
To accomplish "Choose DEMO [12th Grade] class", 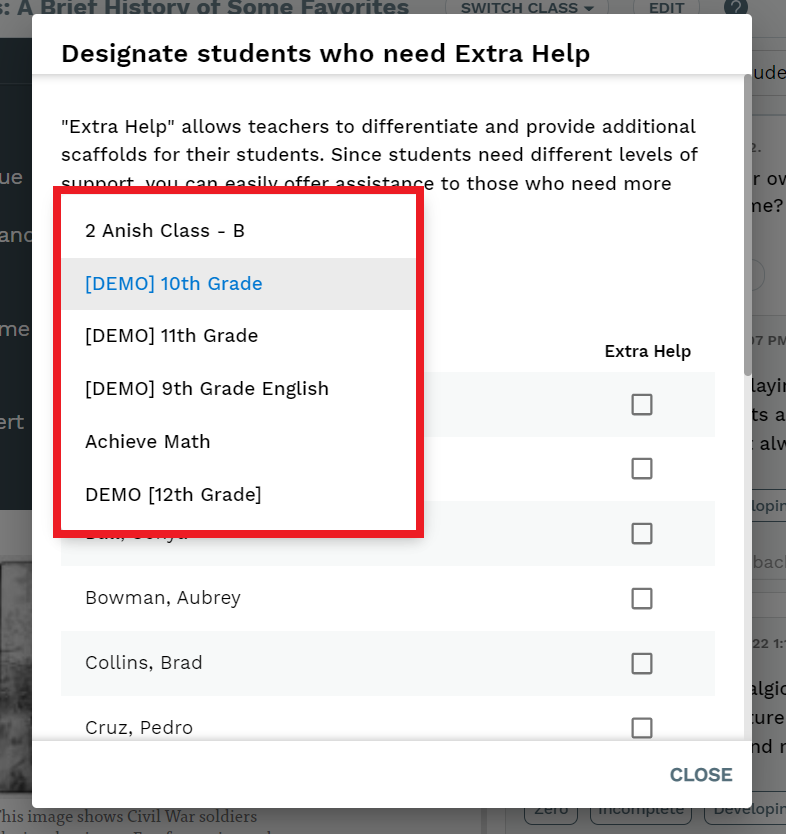I will point(238,495).
